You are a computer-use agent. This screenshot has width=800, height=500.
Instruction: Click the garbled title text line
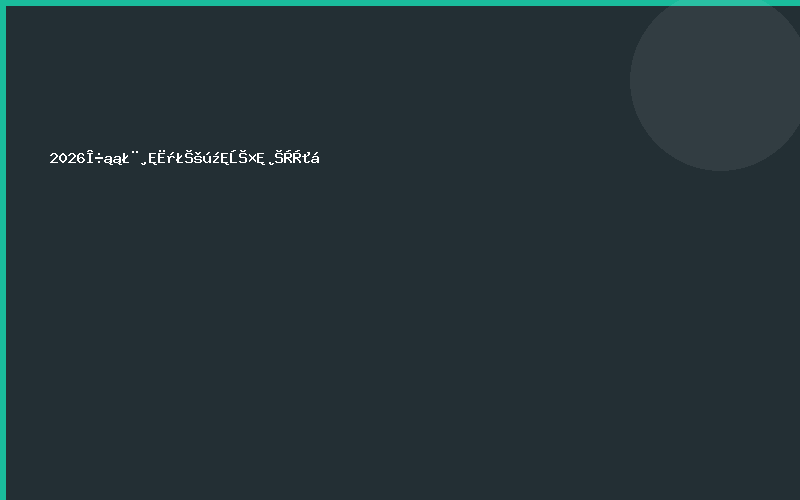(185, 158)
